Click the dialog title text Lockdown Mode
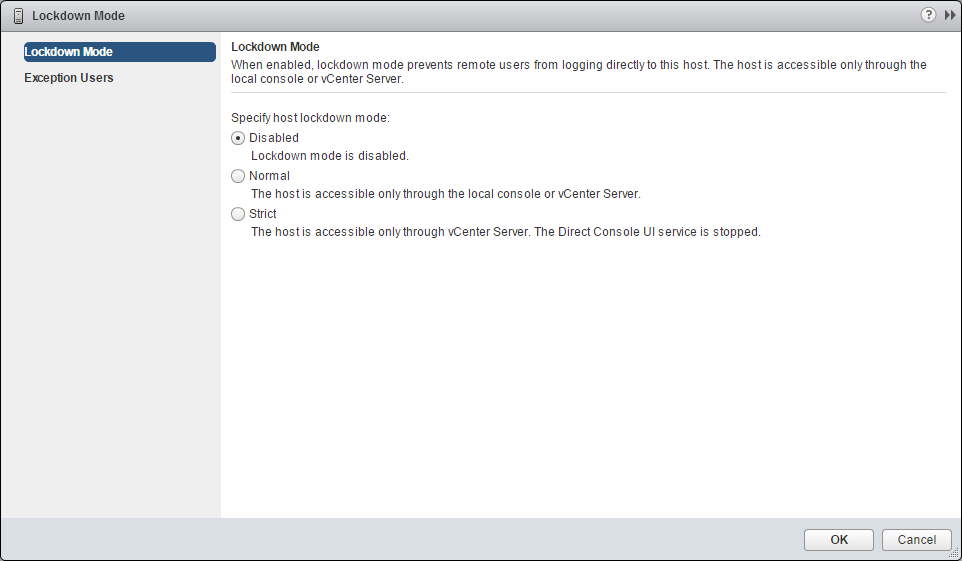 pos(78,16)
